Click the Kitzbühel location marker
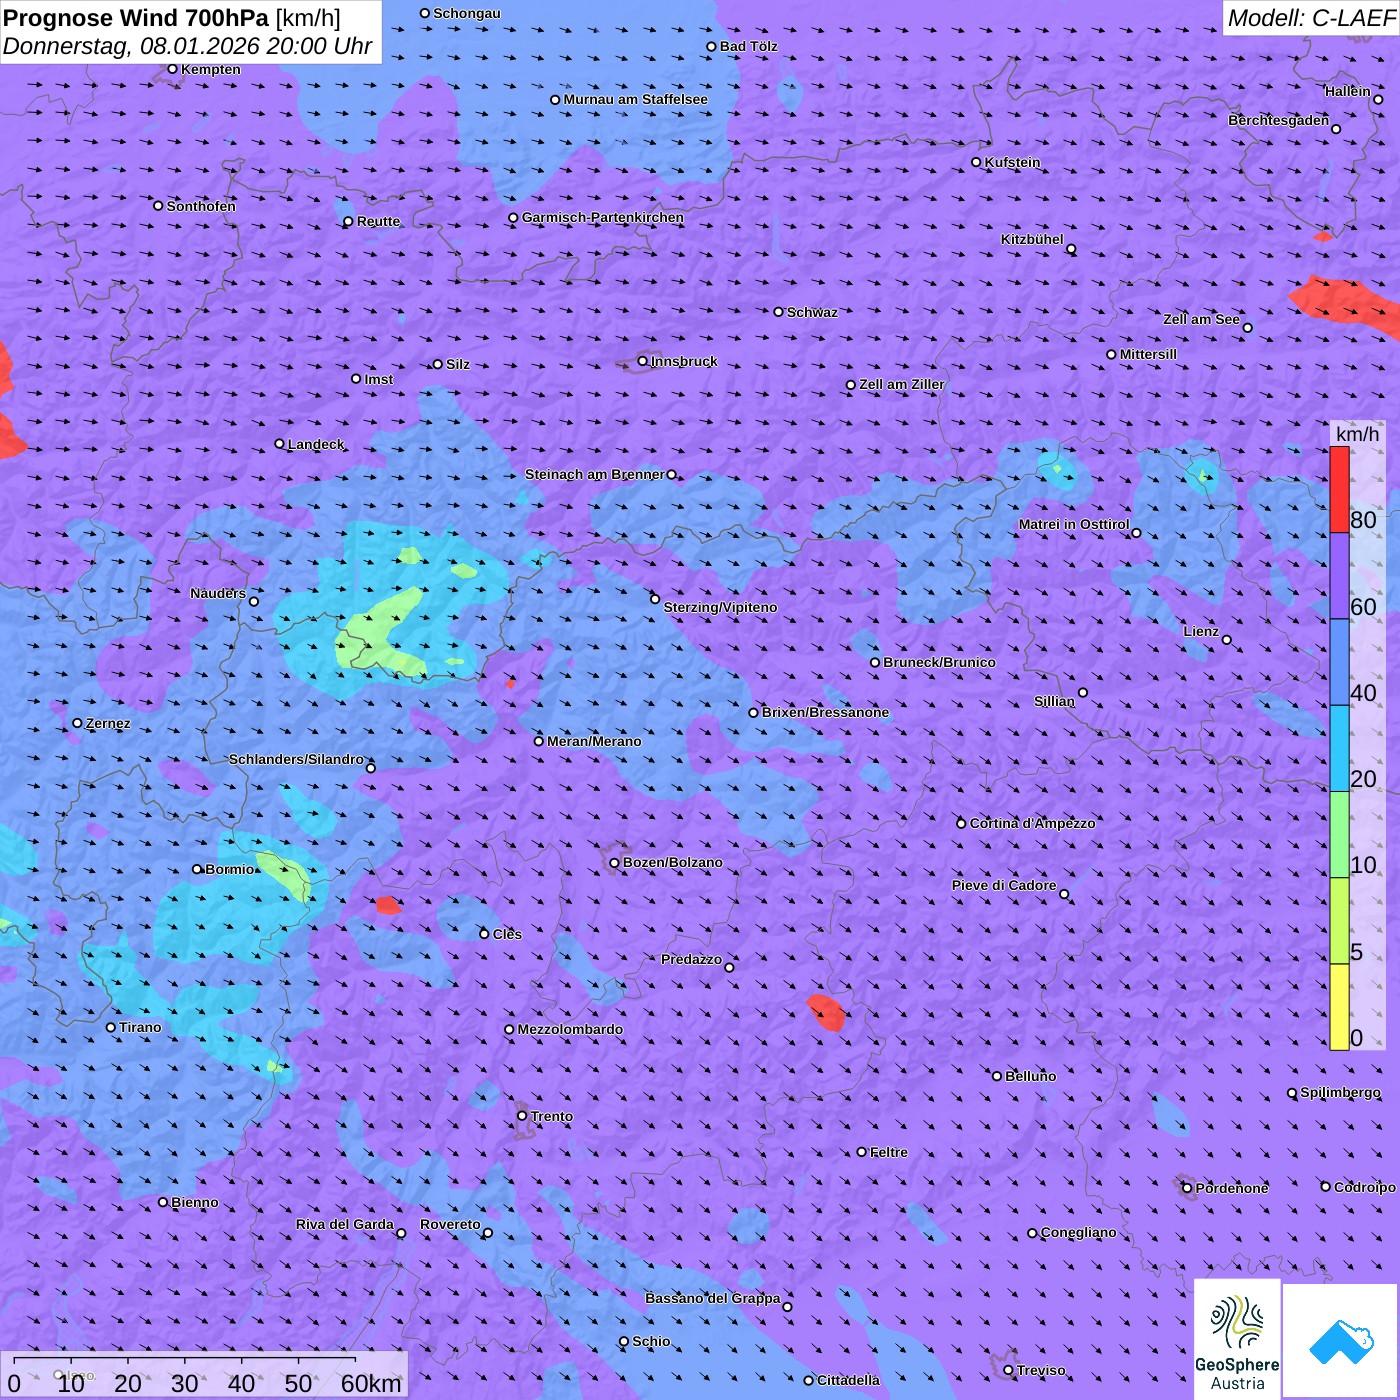 tap(1071, 249)
